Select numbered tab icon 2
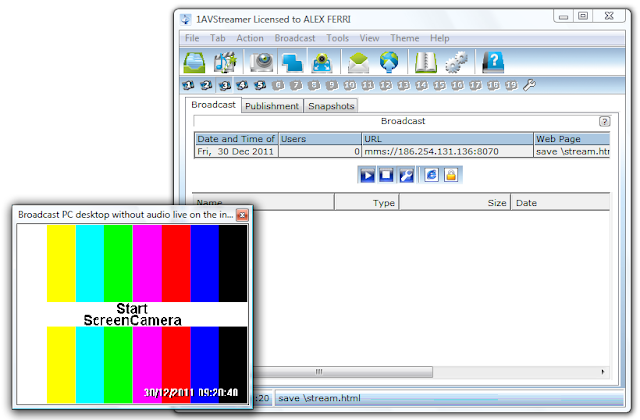 206,85
